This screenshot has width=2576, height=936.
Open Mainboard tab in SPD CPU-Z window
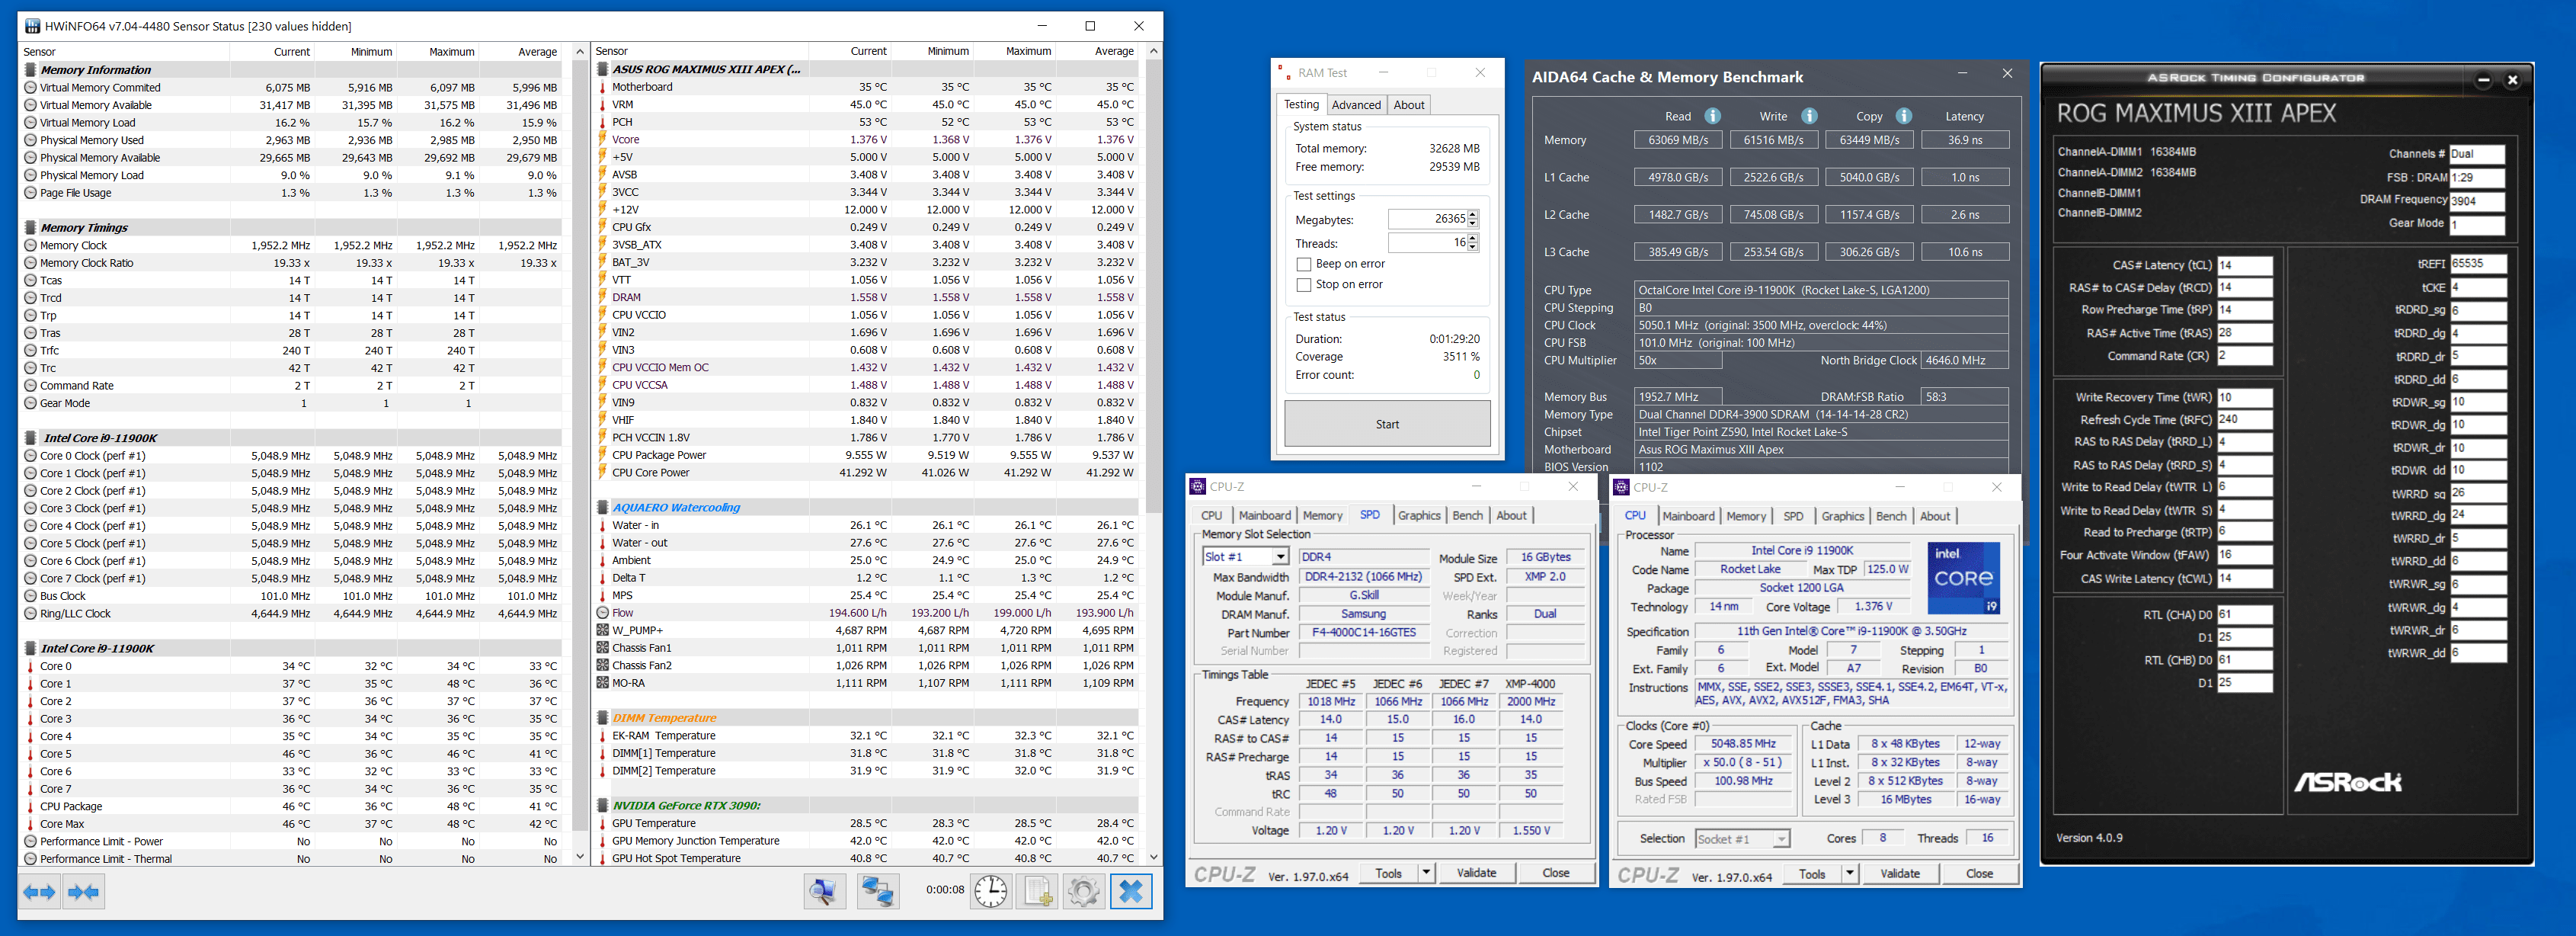pos(1265,516)
